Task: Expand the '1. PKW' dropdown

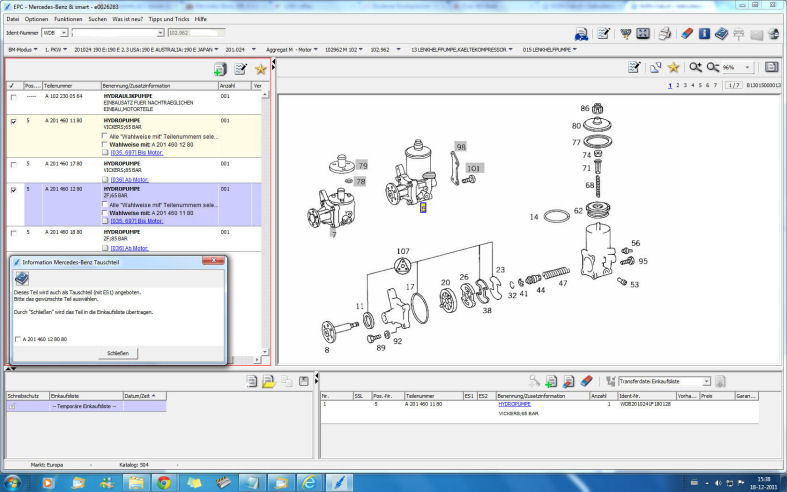Action: pos(65,50)
